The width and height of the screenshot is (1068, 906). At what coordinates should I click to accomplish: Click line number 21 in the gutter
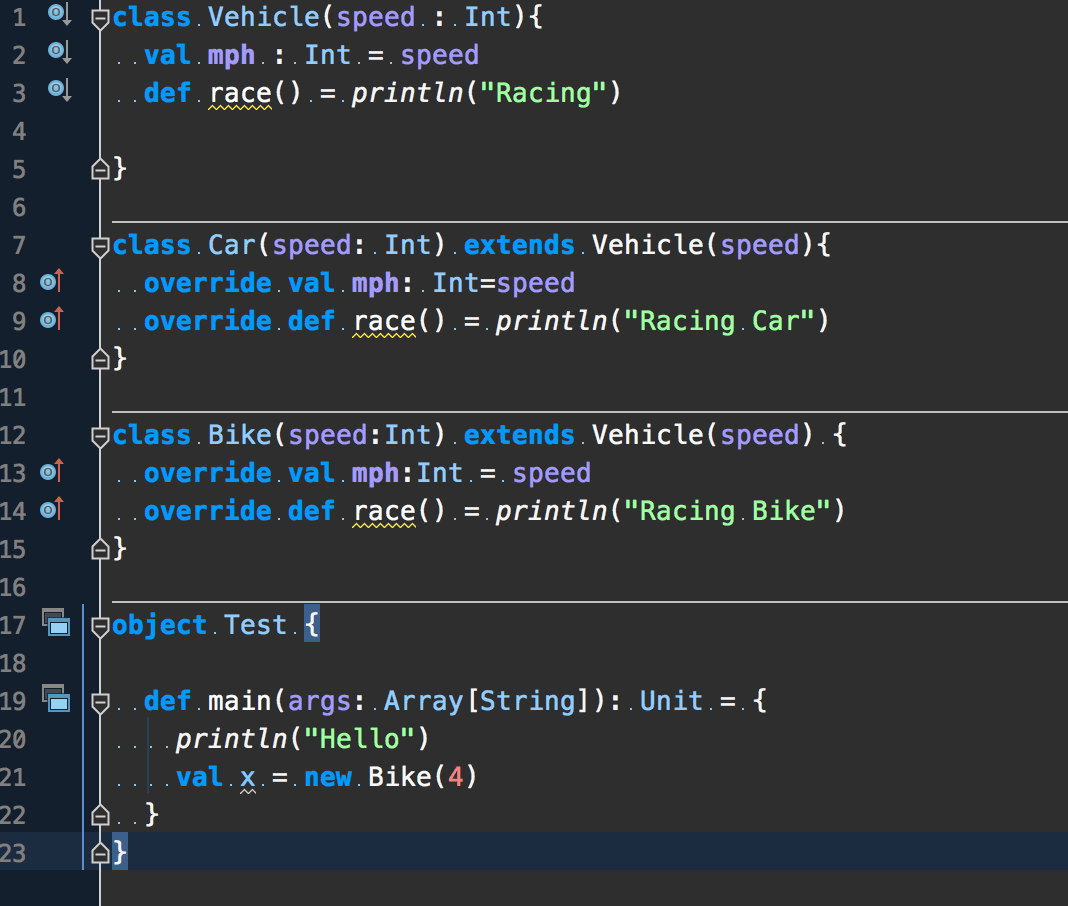point(14,777)
